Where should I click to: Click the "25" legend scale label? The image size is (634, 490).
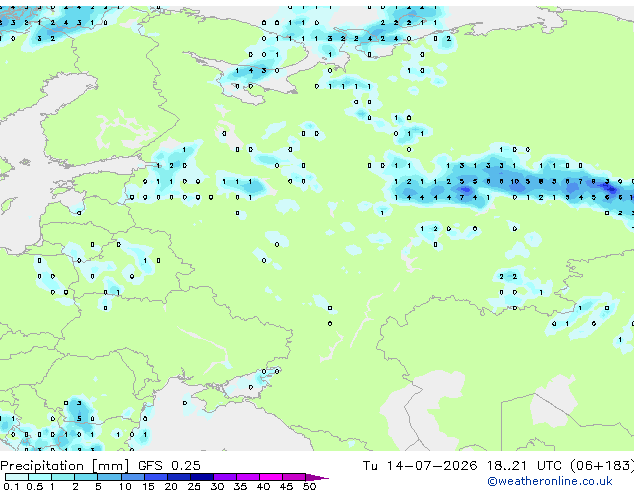coord(194,486)
